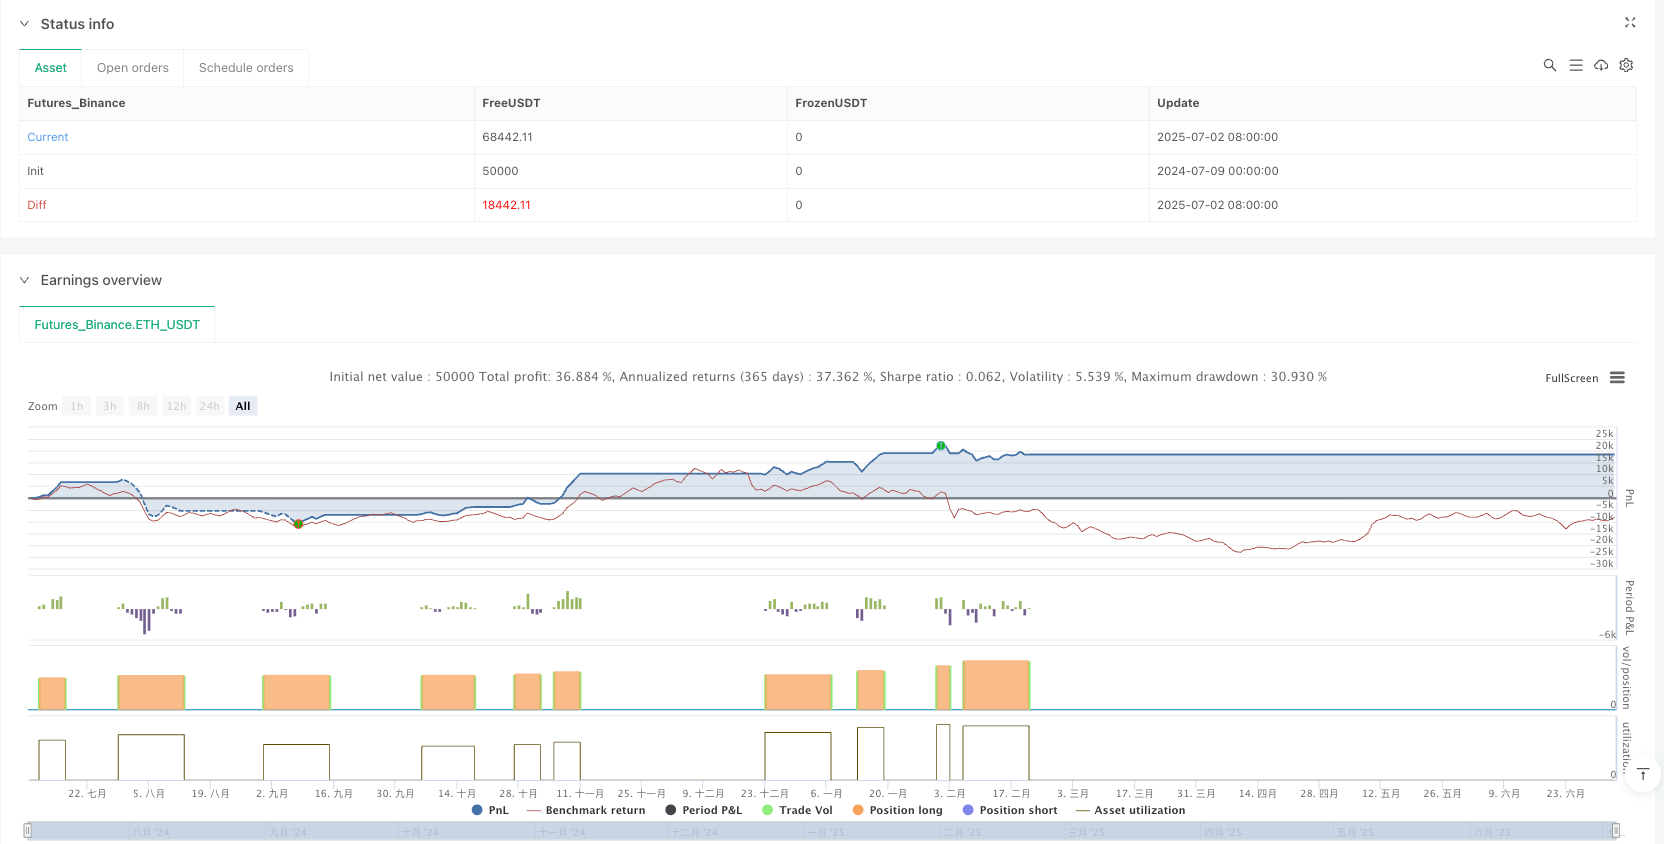Screen dimensions: 1664x844
Task: Click the collapse panel icon top right
Action: (1630, 22)
